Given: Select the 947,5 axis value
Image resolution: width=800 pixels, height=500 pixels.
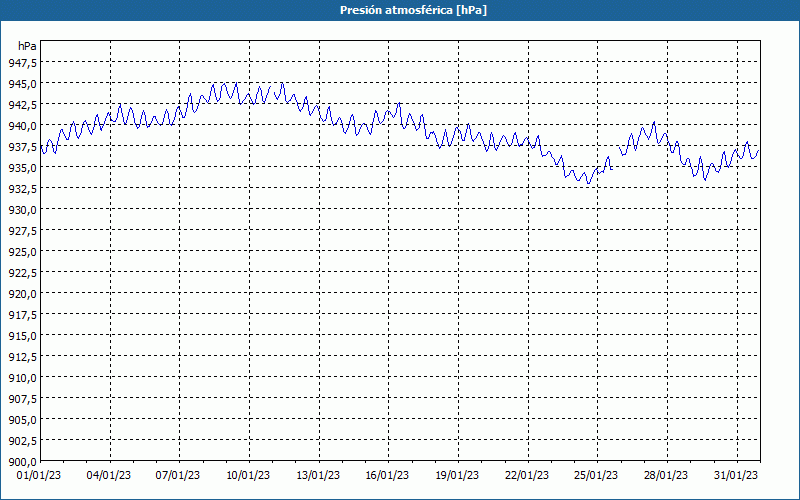Looking at the screenshot, I should (22, 62).
